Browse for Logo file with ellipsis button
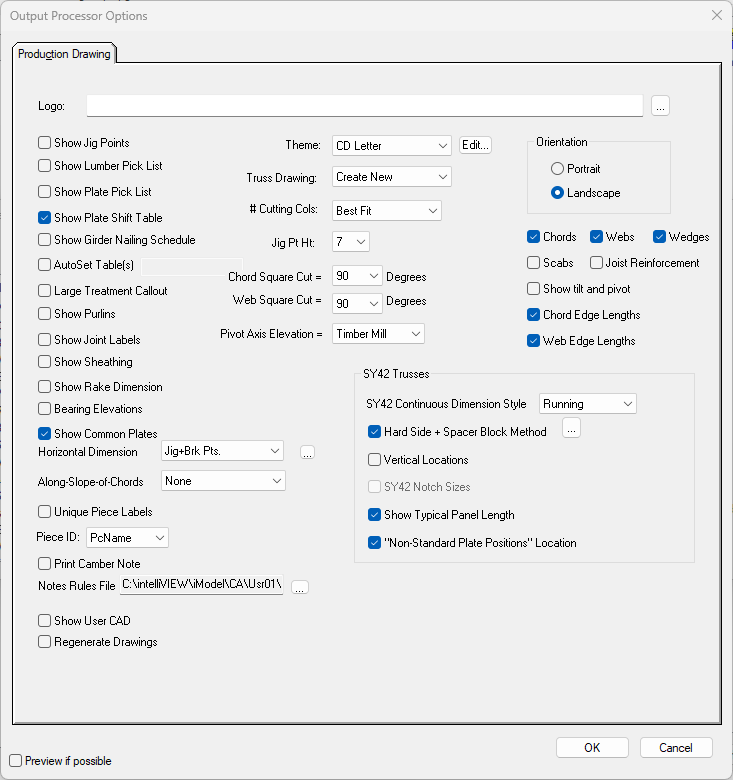The width and height of the screenshot is (733, 780). (660, 106)
